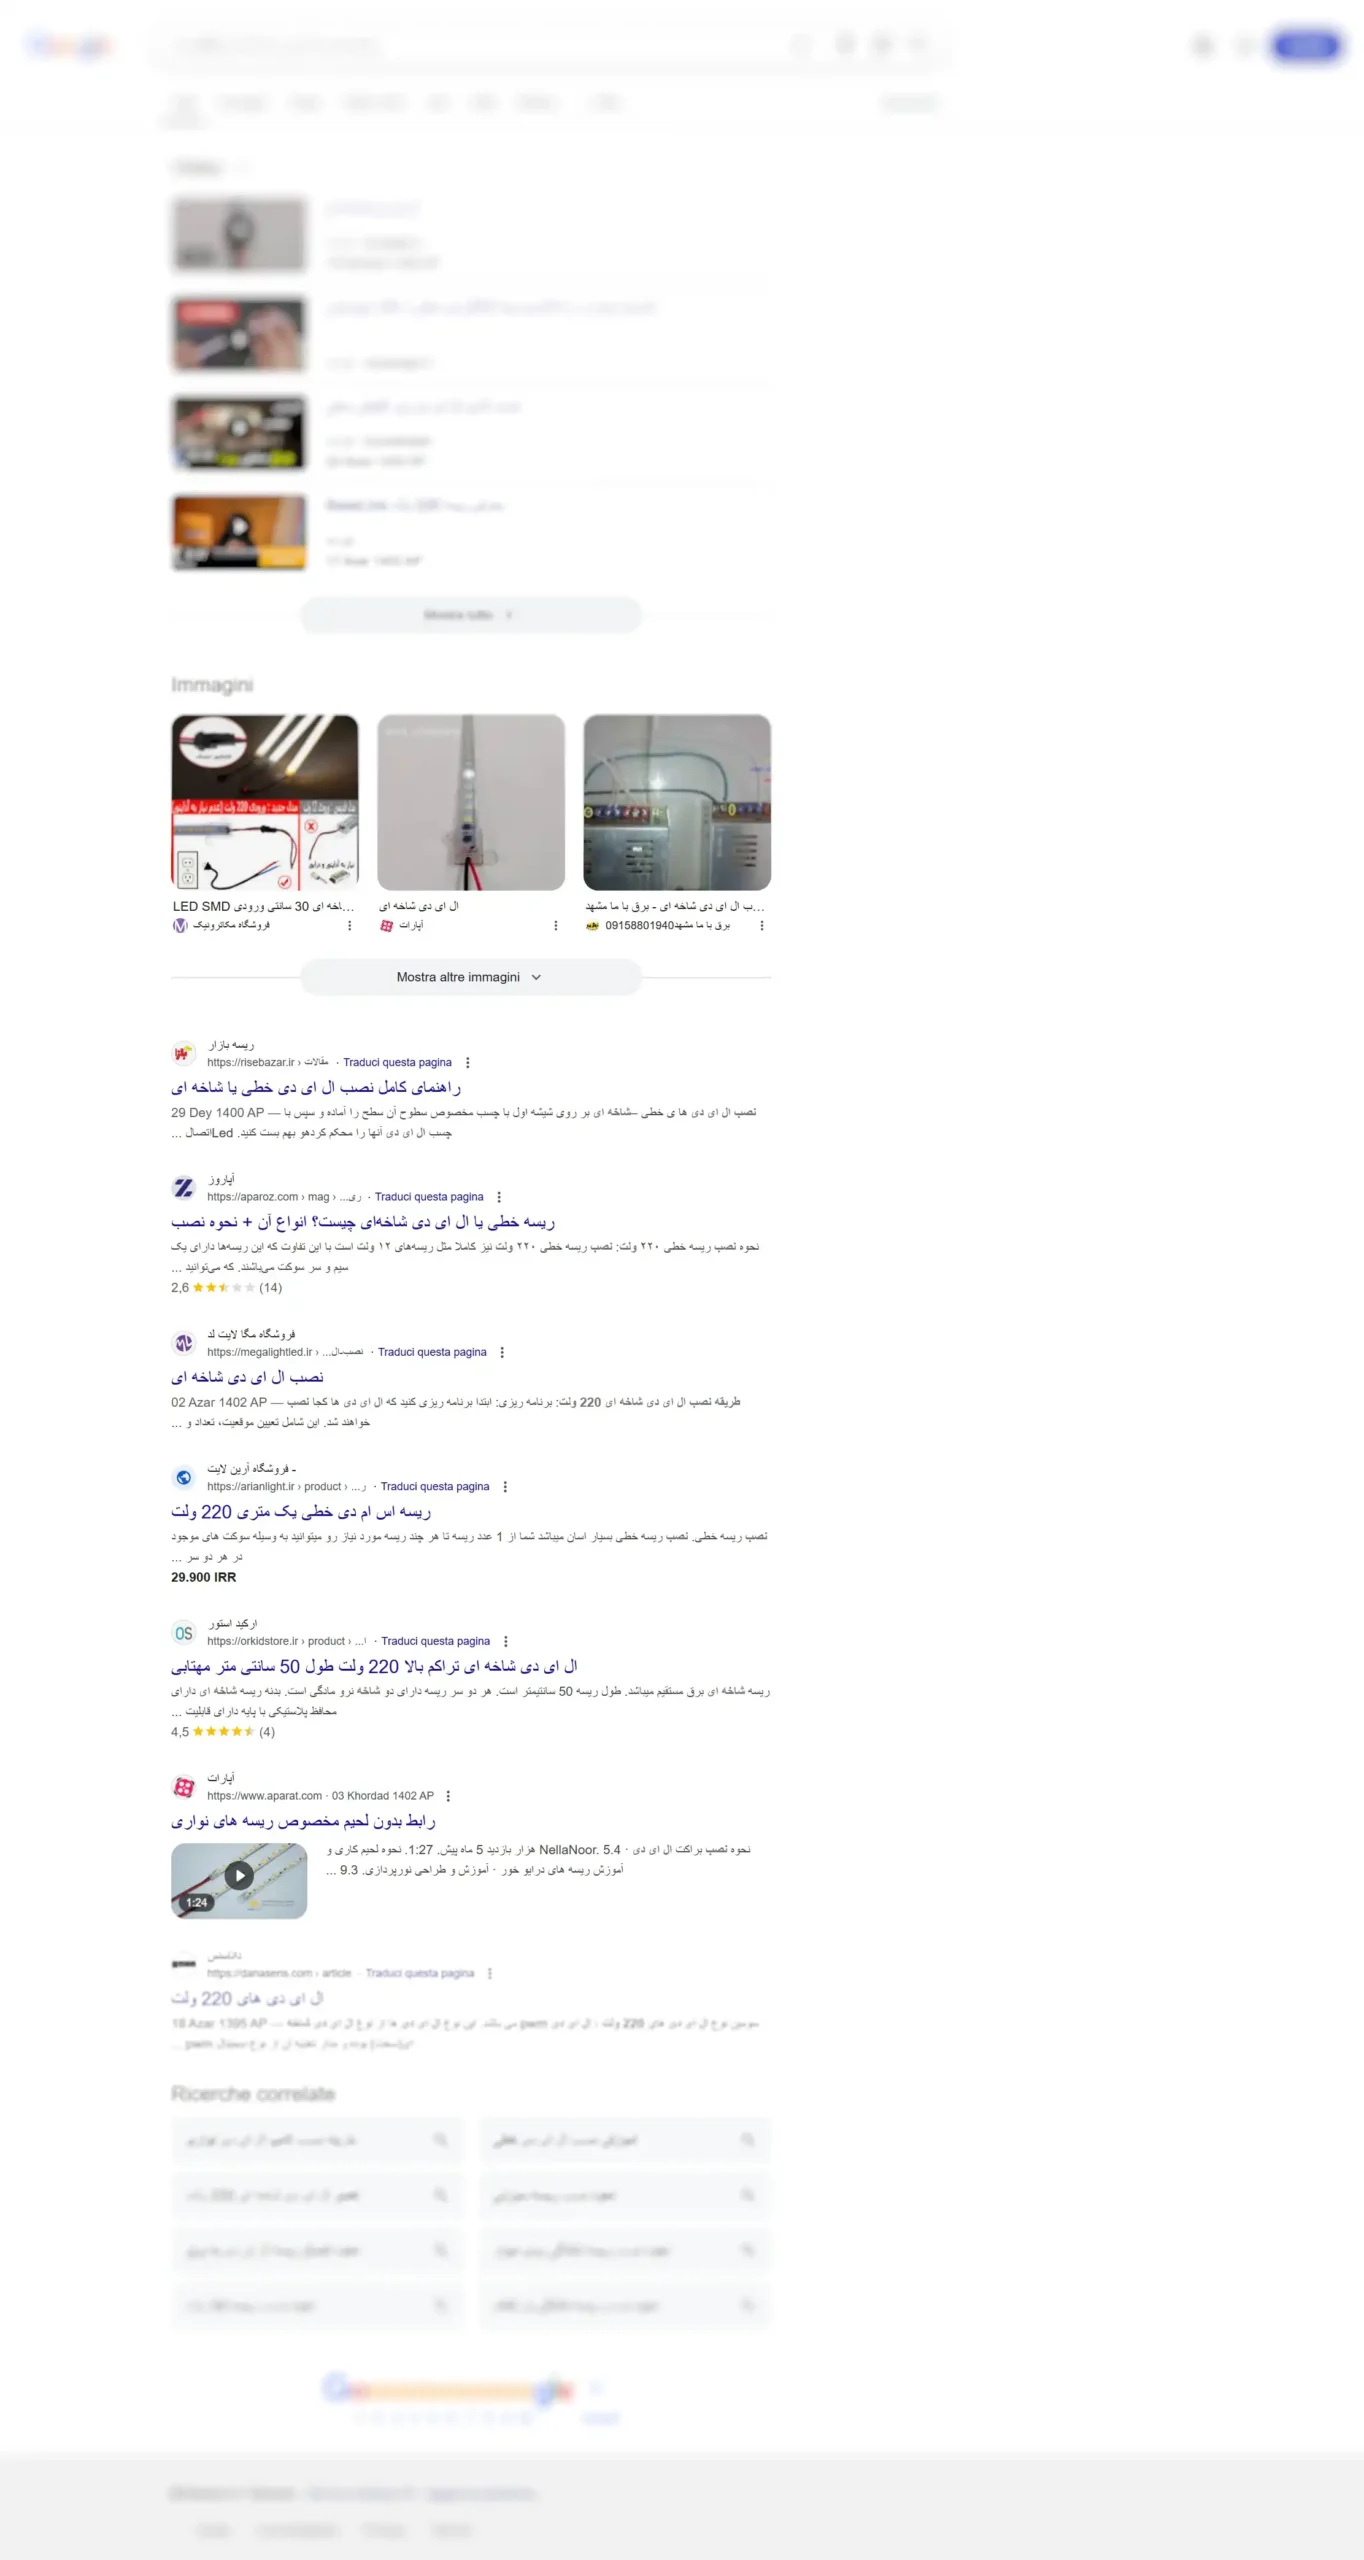
Task: Play the aparat video with the play button
Action: 238,1875
